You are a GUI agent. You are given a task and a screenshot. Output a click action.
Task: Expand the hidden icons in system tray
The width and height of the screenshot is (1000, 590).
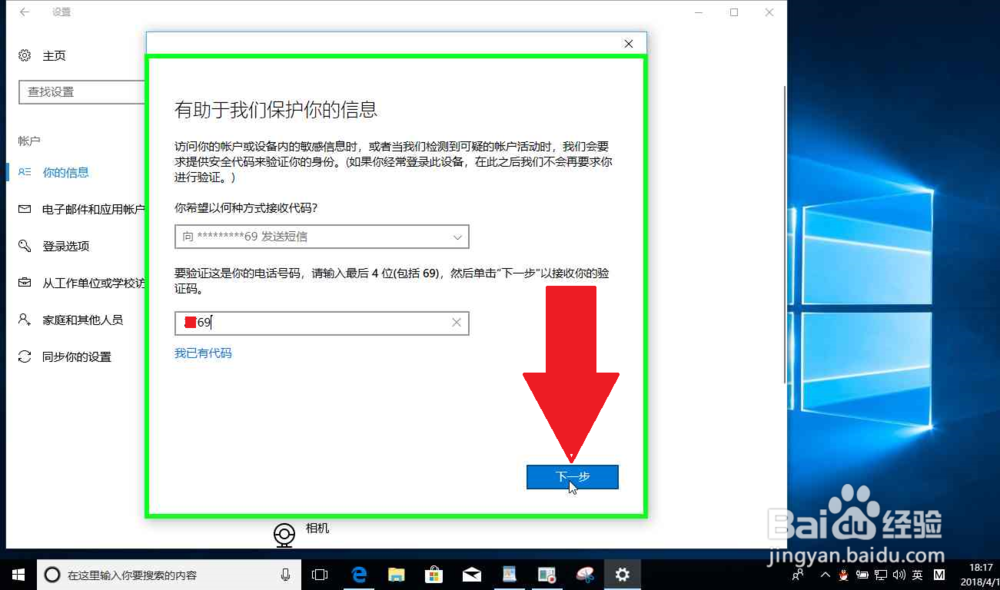click(824, 576)
